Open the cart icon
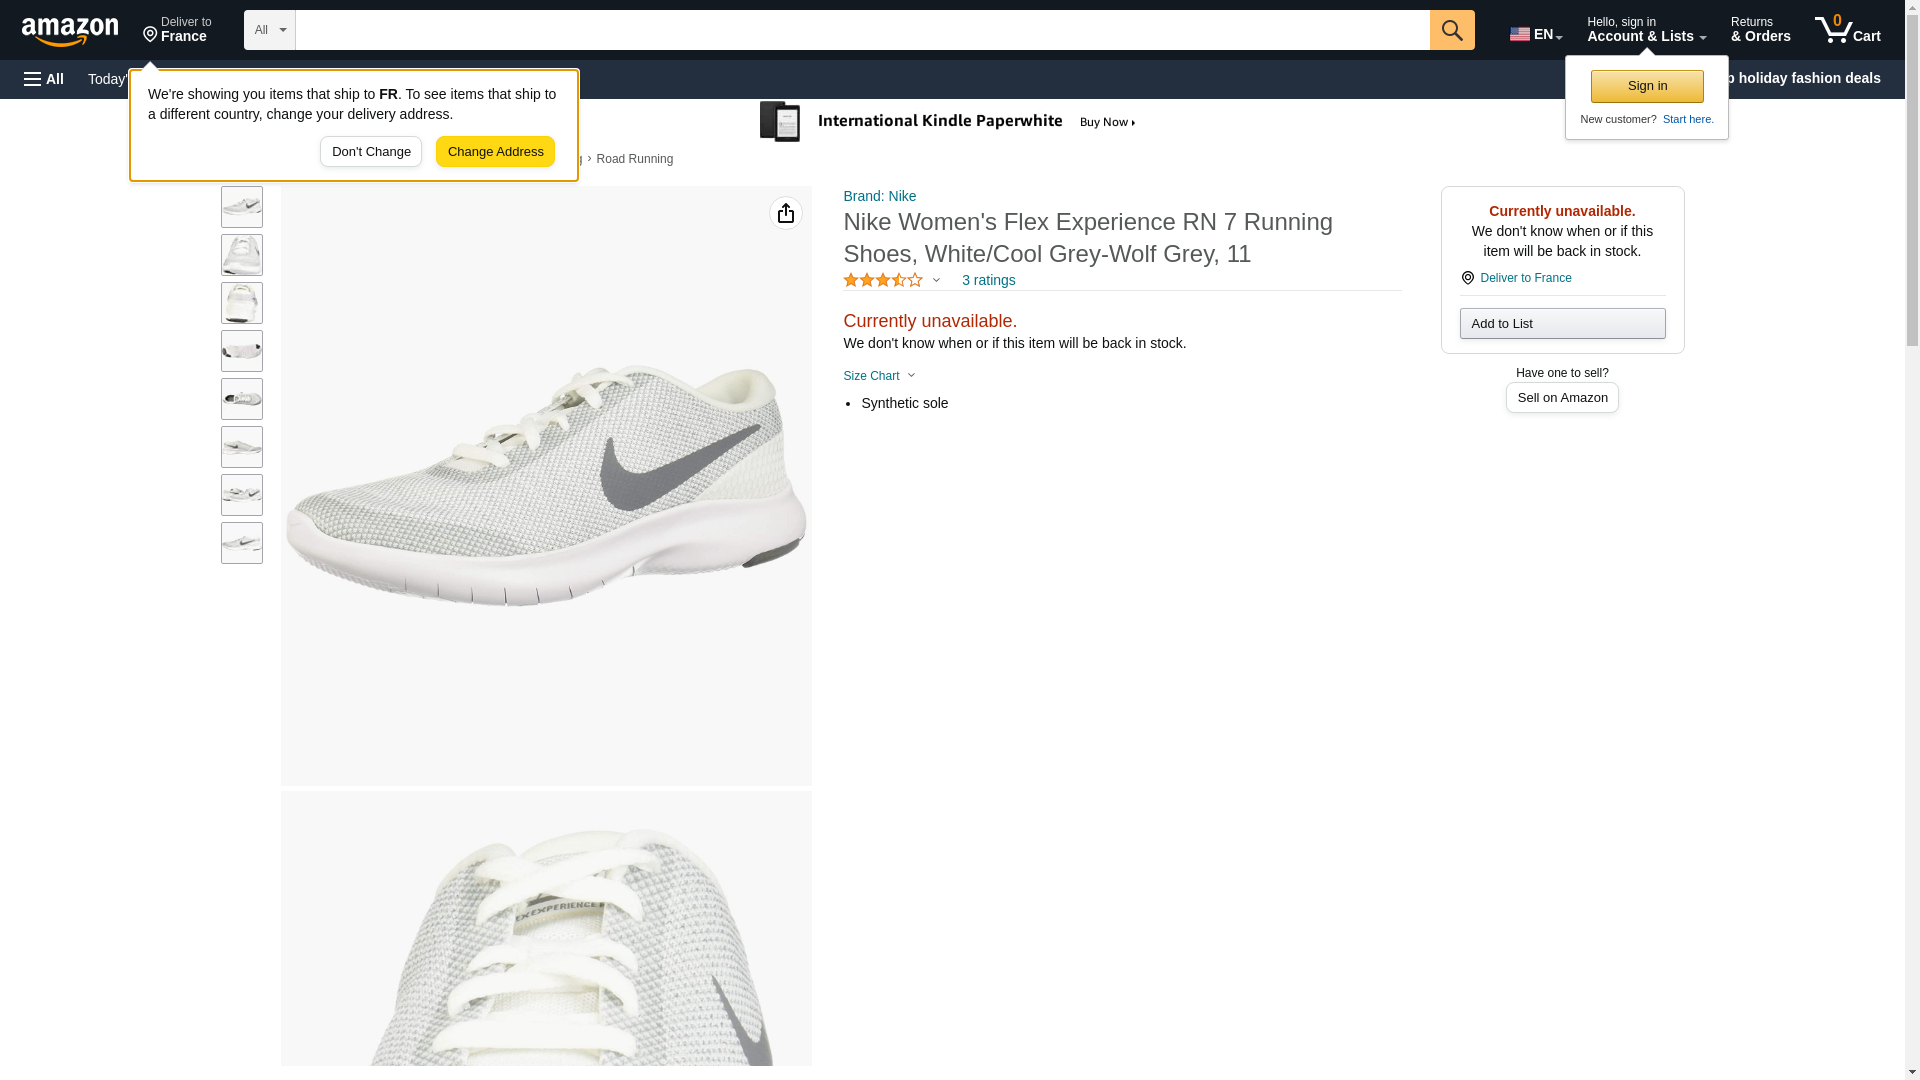1920x1080 pixels. point(1847,30)
